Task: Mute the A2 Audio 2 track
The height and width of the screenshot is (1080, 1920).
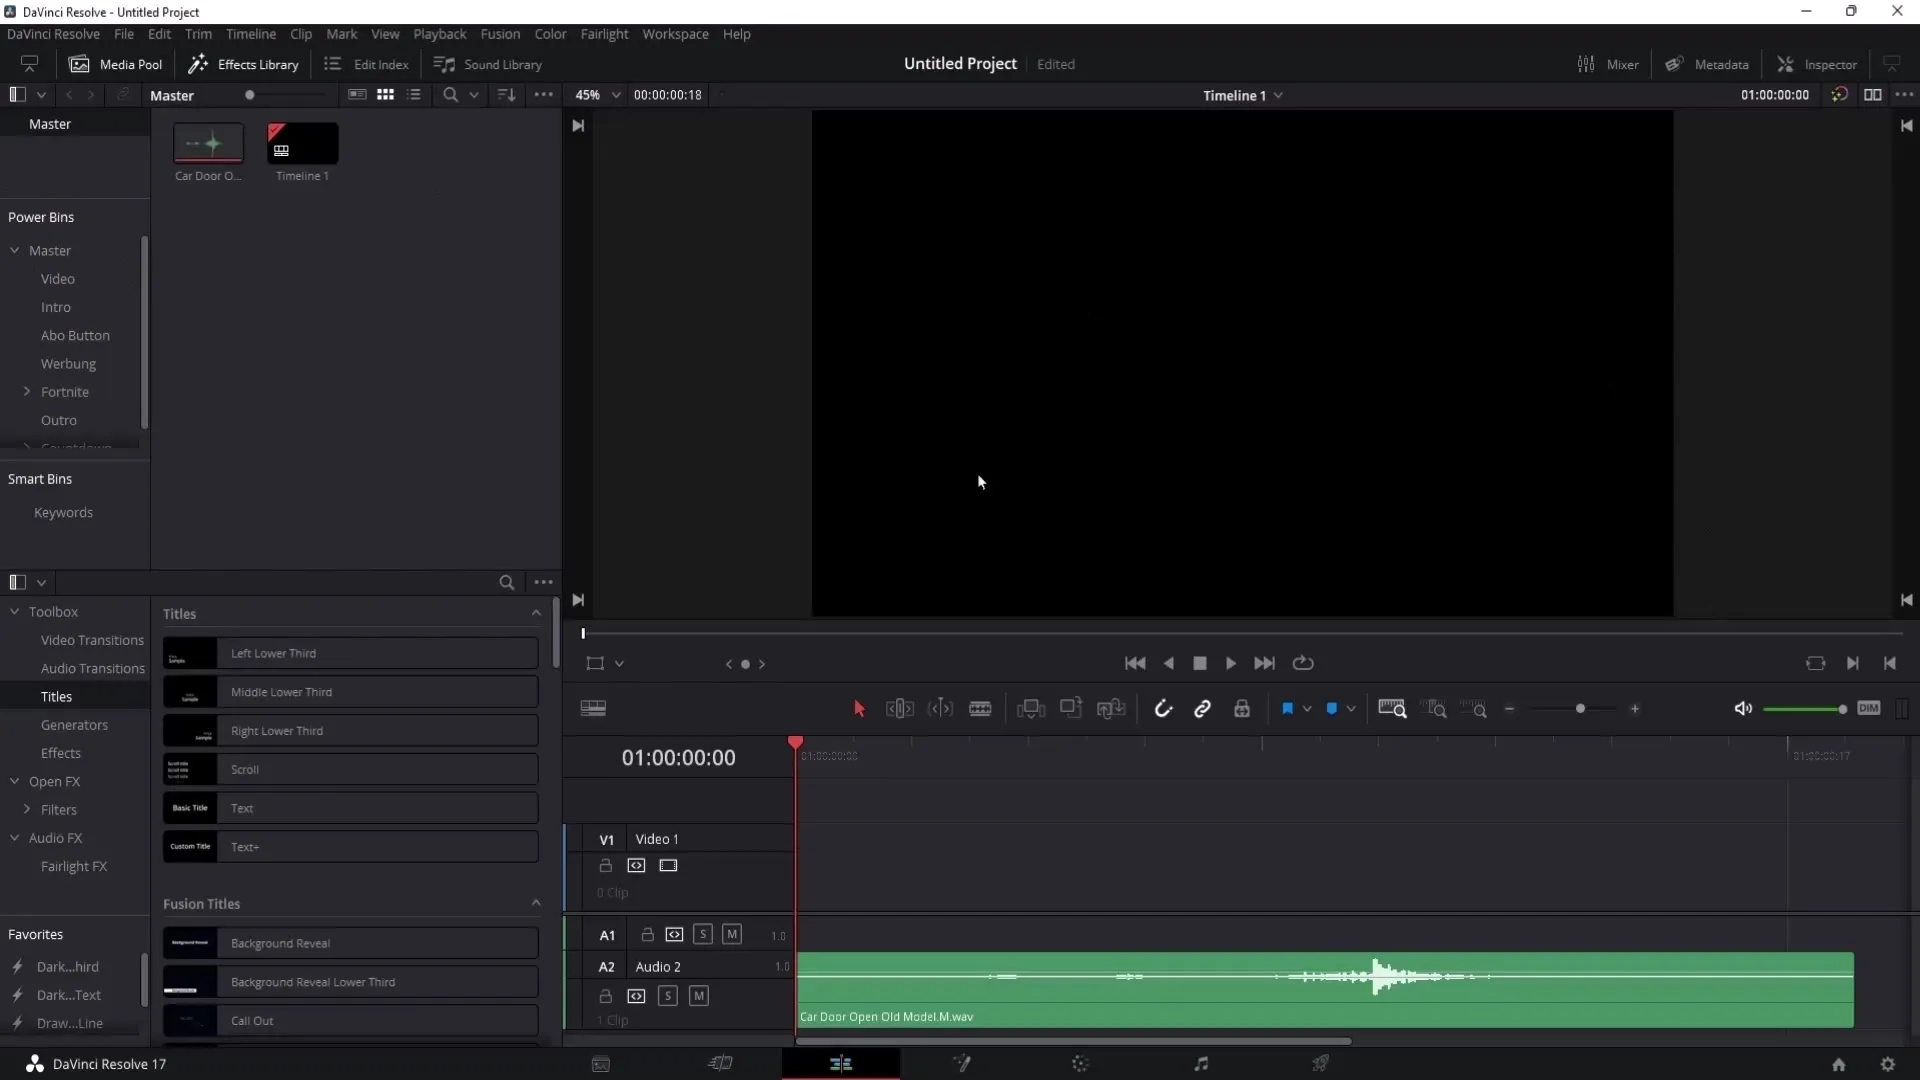Action: pos(698,994)
